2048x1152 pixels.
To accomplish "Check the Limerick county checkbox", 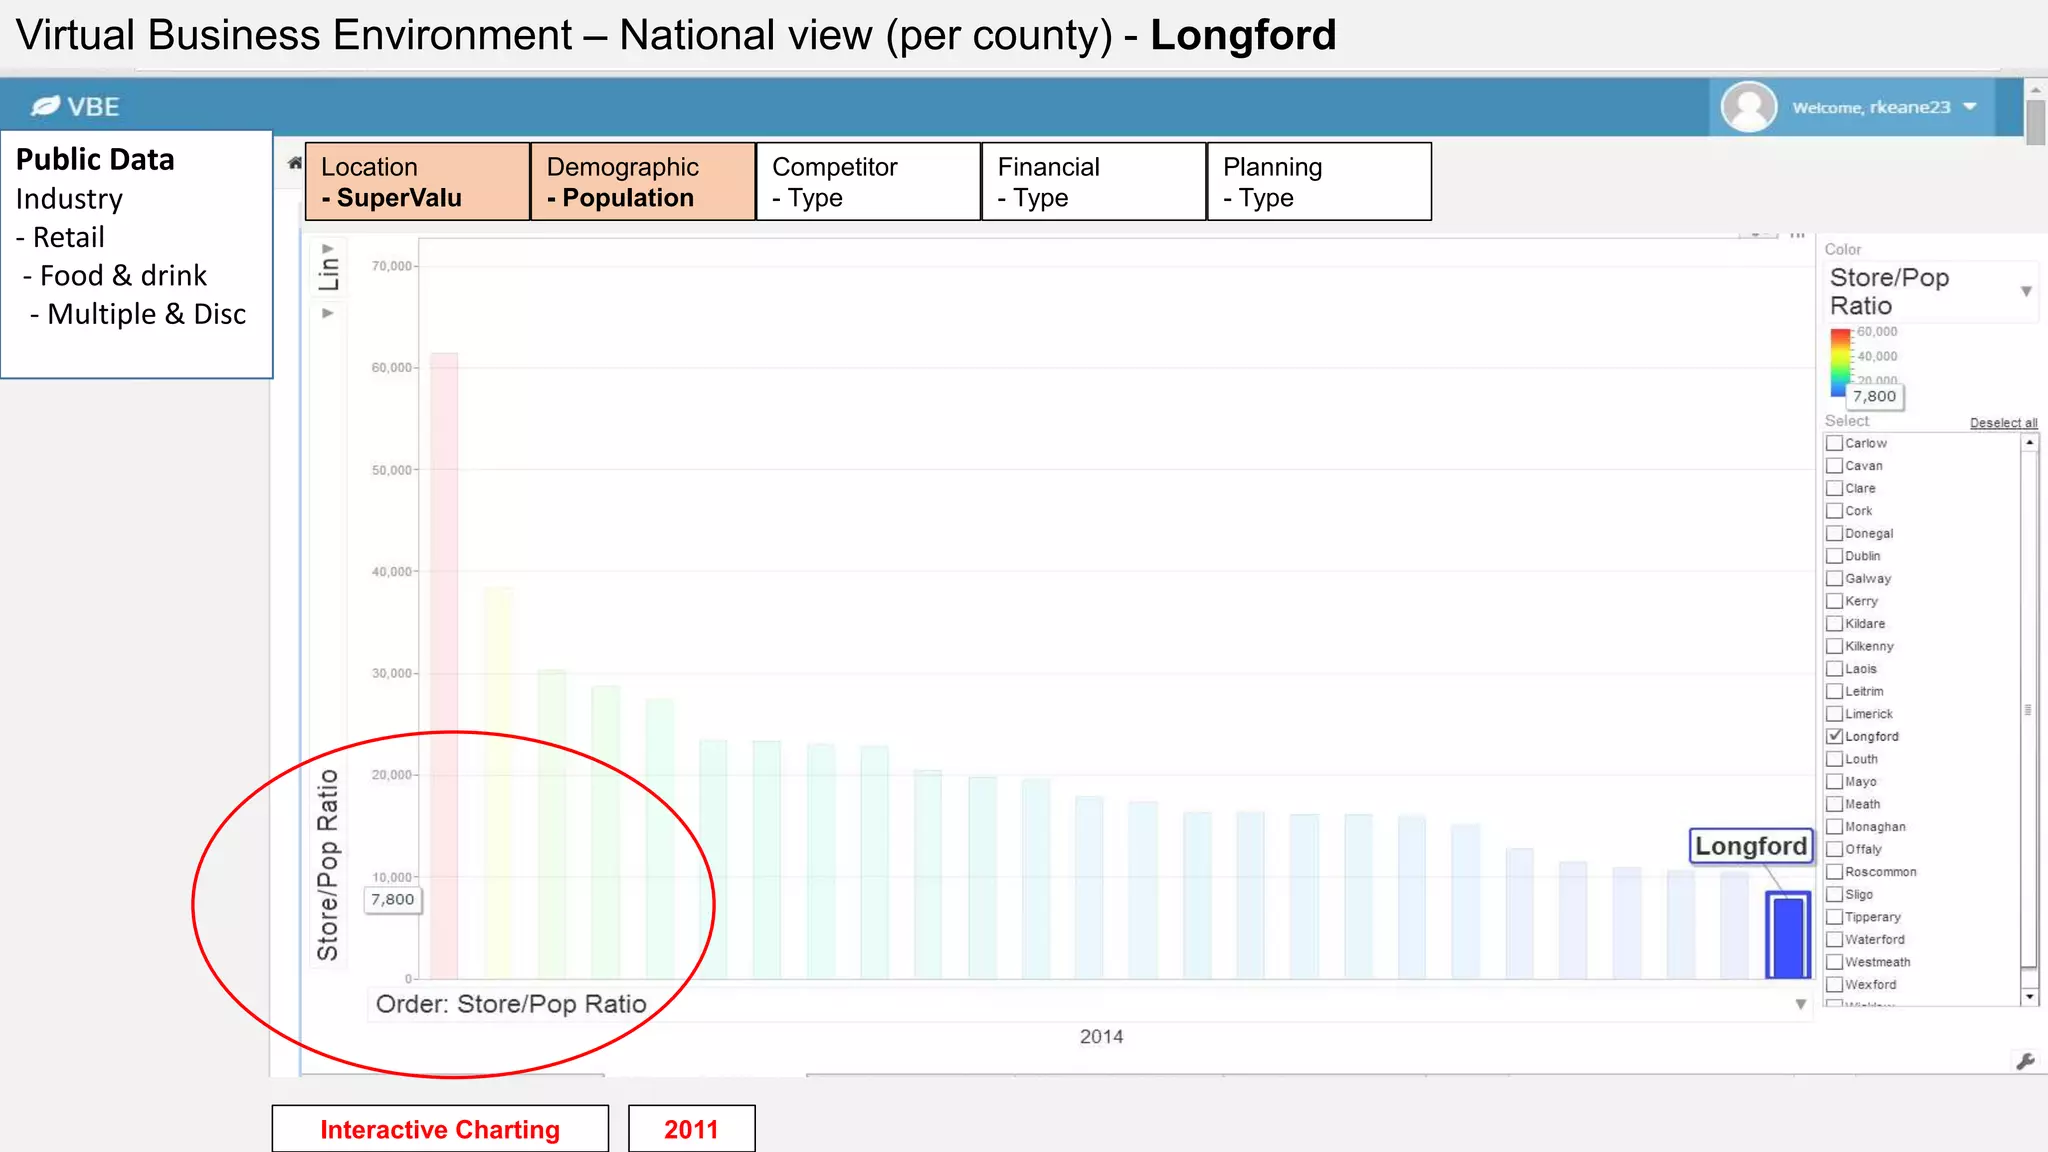I will coord(1834,714).
